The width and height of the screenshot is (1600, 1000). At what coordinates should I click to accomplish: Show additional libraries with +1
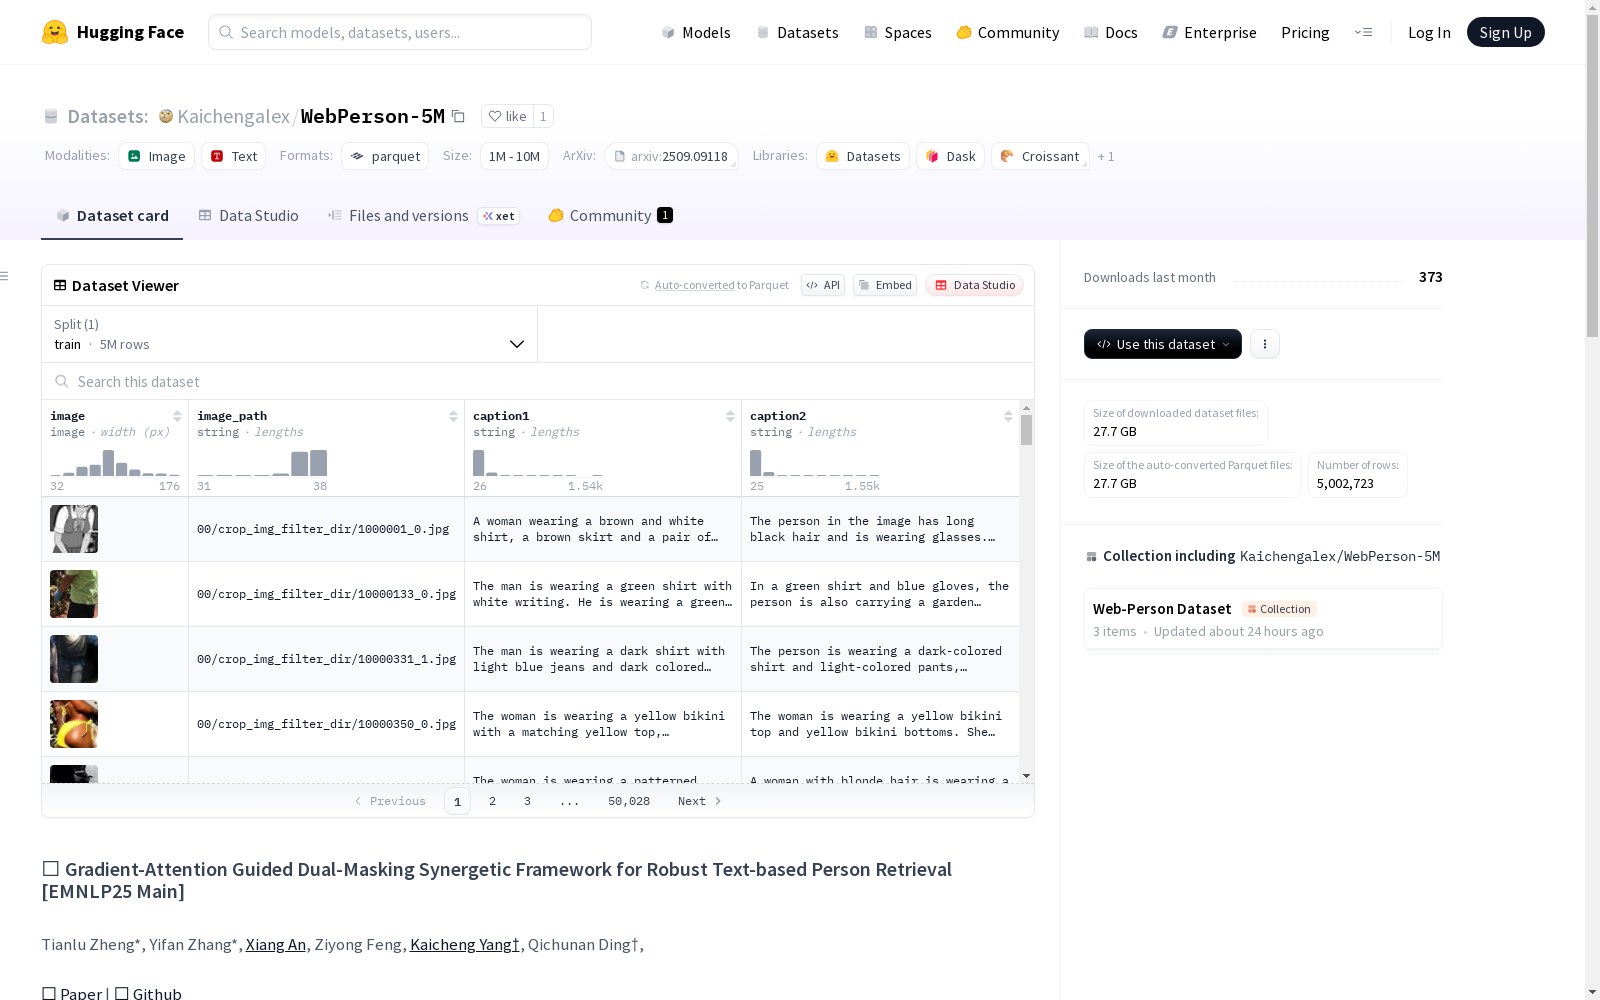click(1106, 156)
